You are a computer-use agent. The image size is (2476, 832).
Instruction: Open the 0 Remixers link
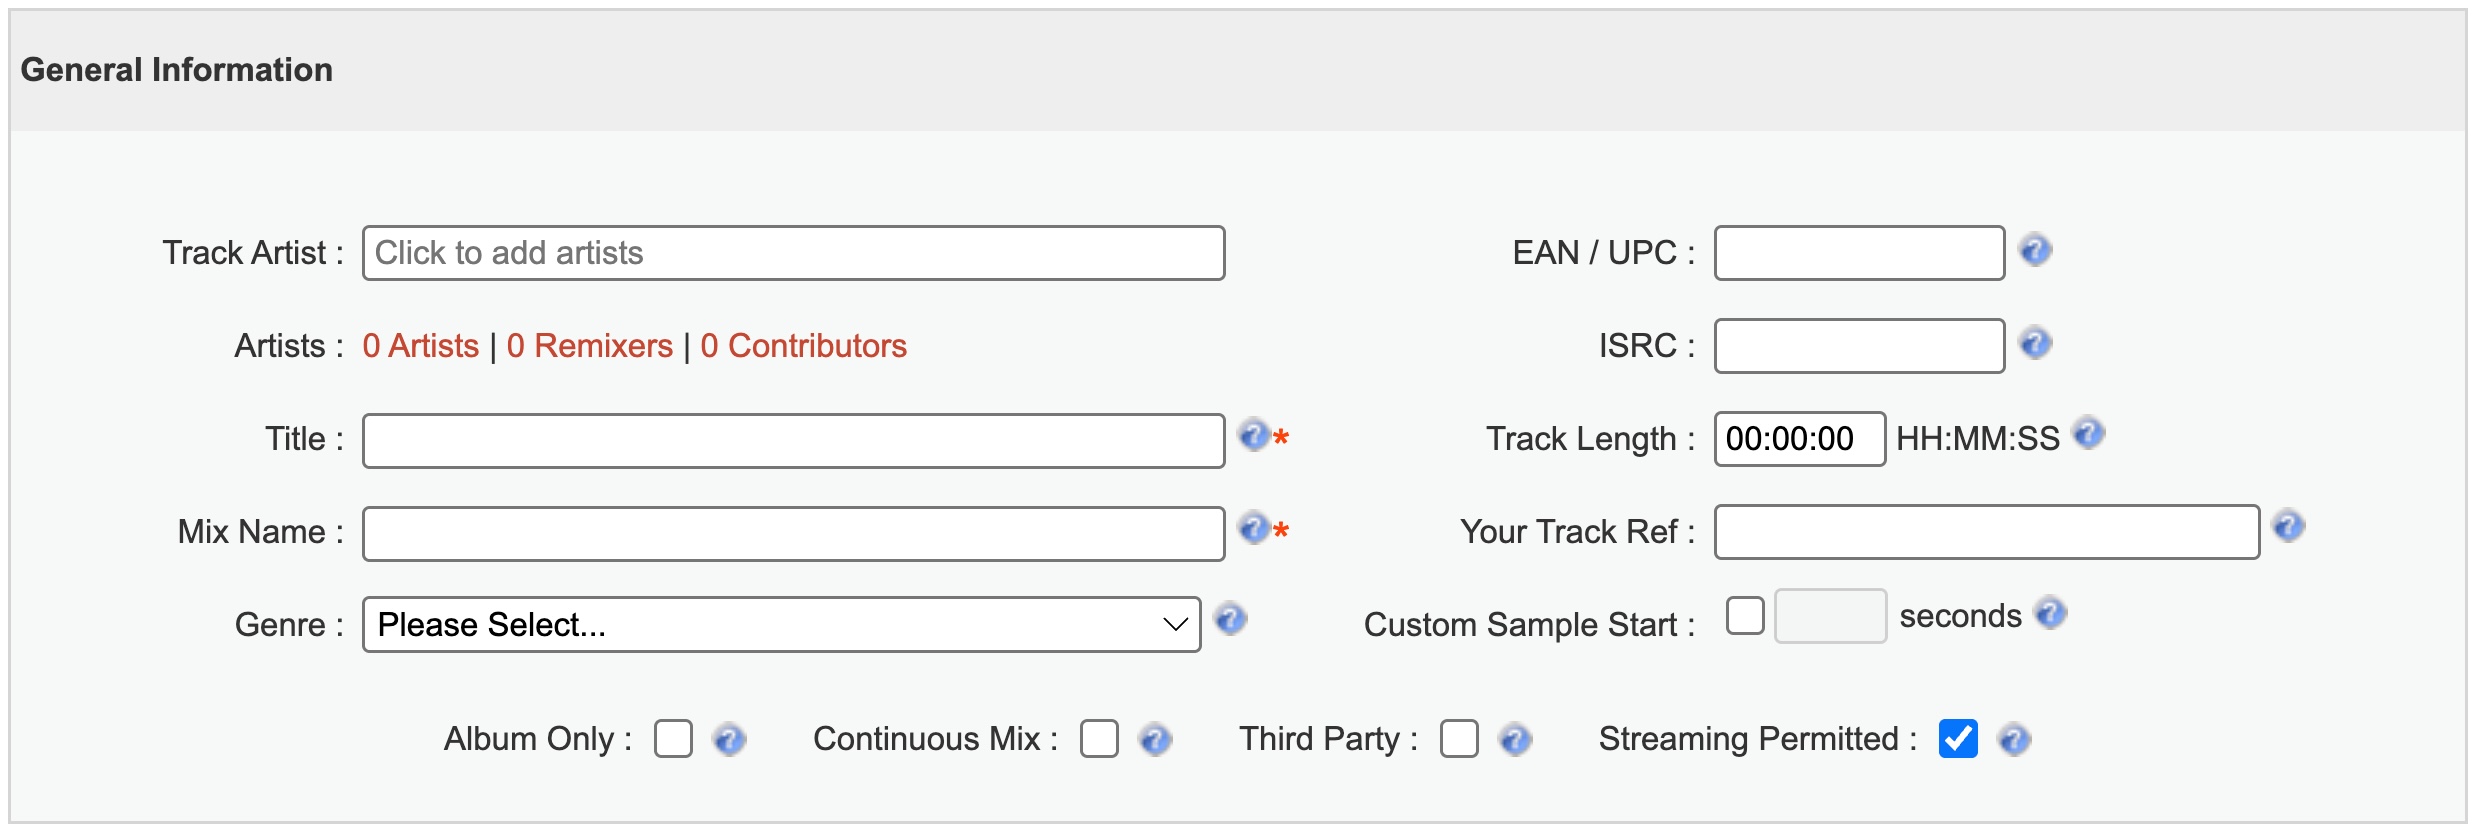pyautogui.click(x=590, y=346)
